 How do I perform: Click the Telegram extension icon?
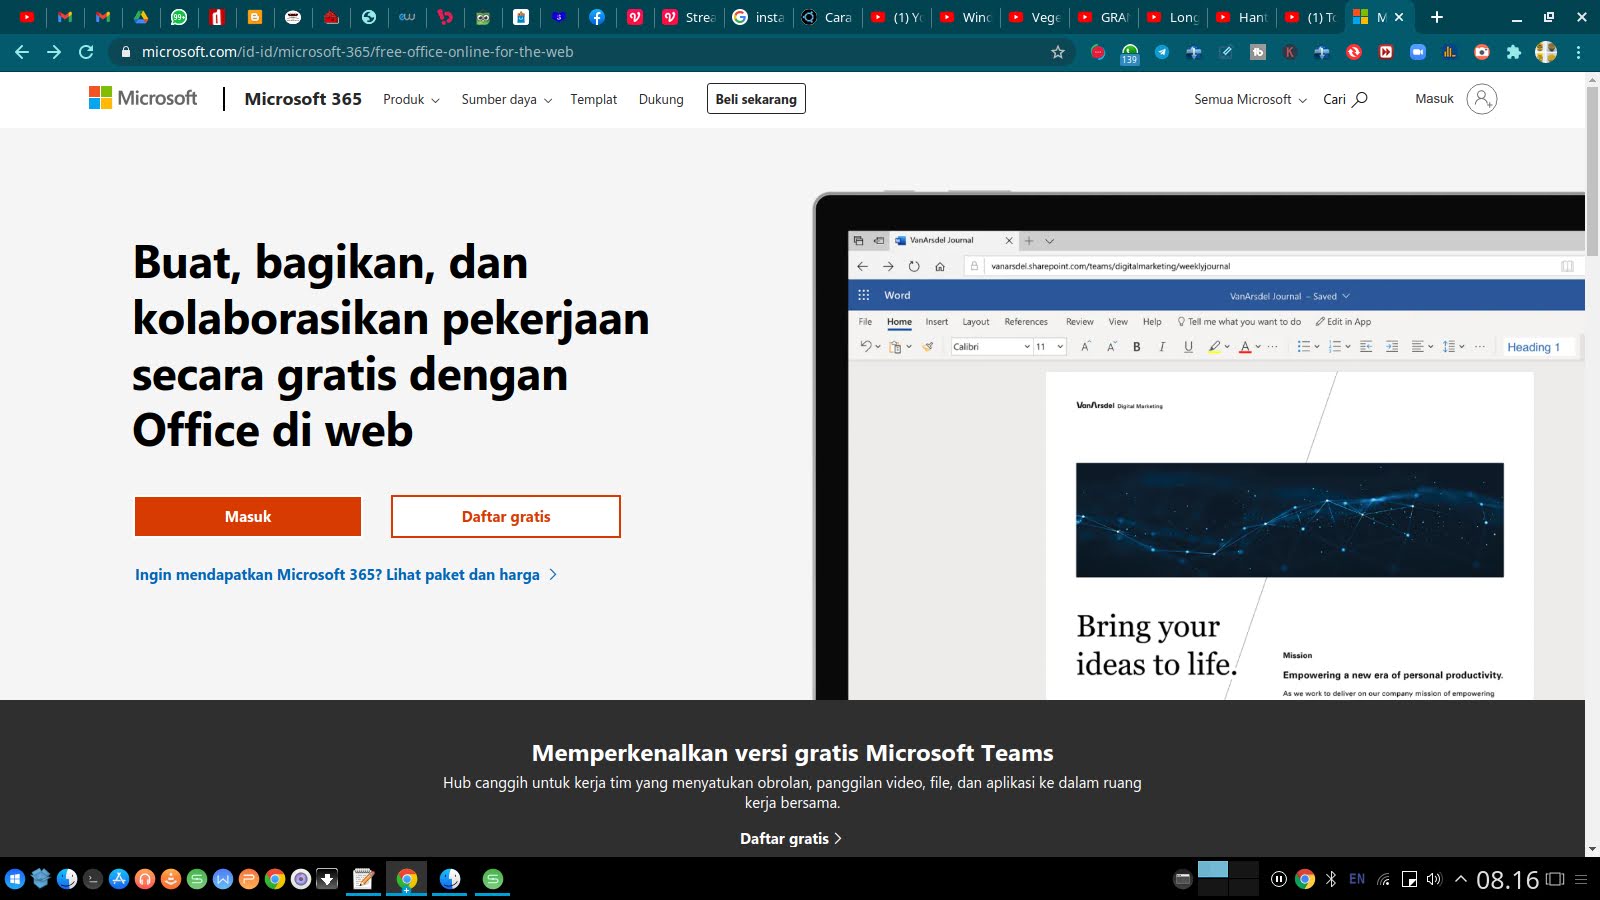pyautogui.click(x=1162, y=52)
